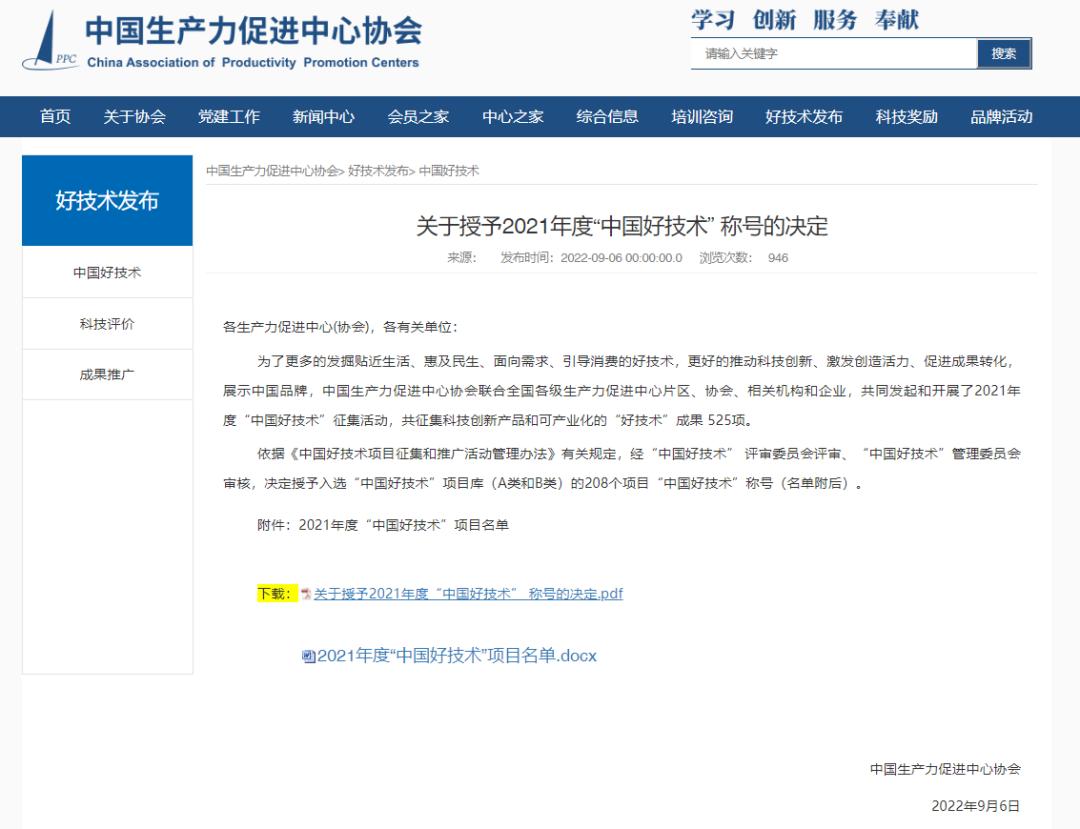Click breadcrumb 中国生产力促进中心协会
1080x829 pixels.
[x=272, y=171]
